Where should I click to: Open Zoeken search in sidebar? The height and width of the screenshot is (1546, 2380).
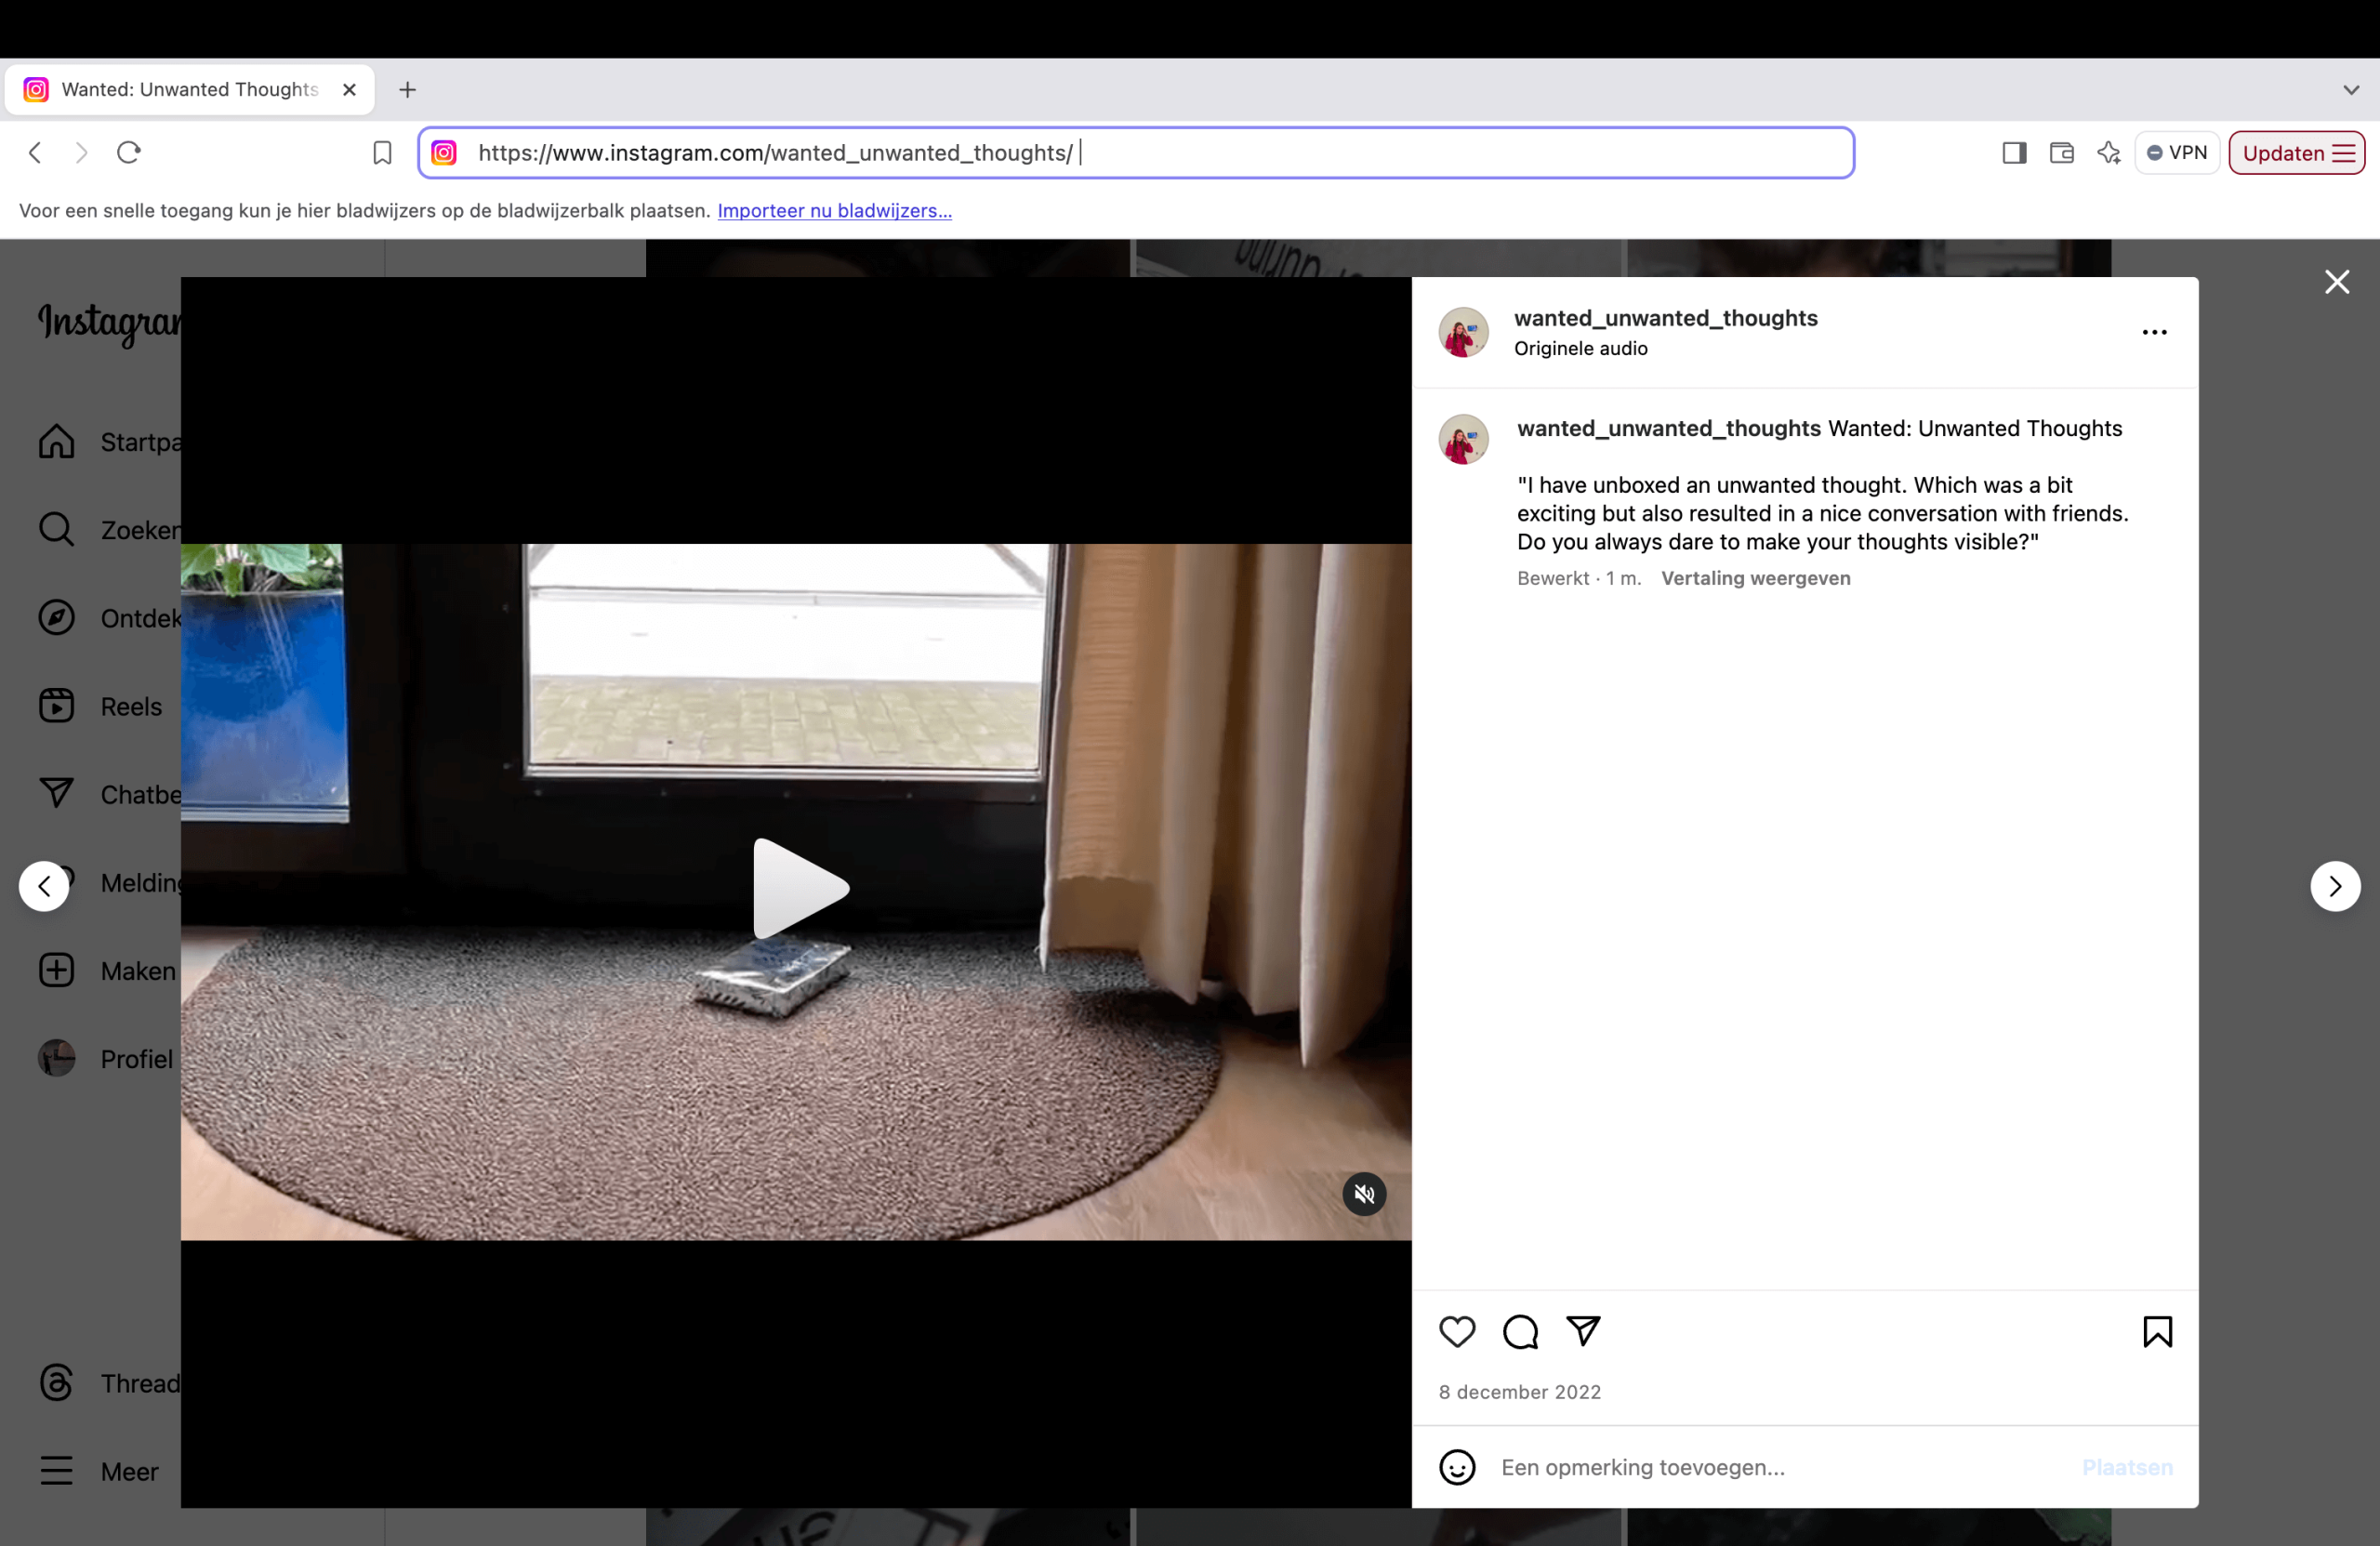pyautogui.click(x=108, y=530)
